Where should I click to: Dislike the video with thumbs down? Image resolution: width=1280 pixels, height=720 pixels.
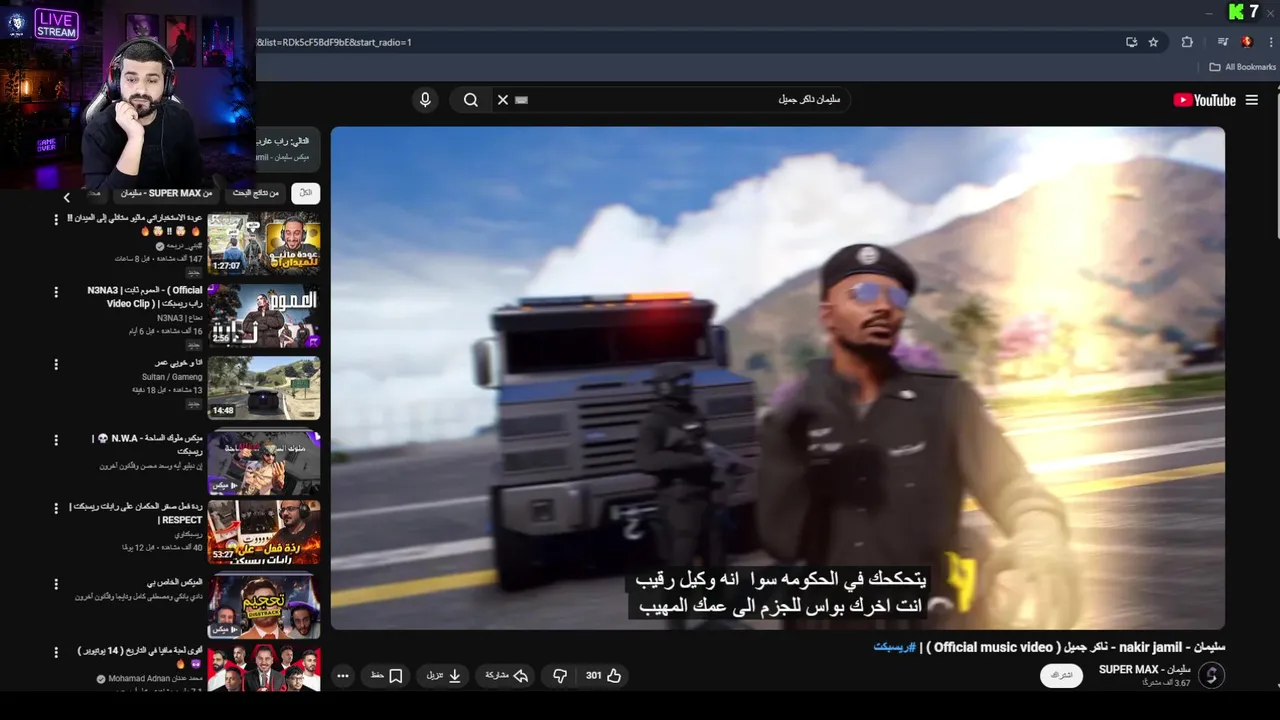tap(560, 676)
